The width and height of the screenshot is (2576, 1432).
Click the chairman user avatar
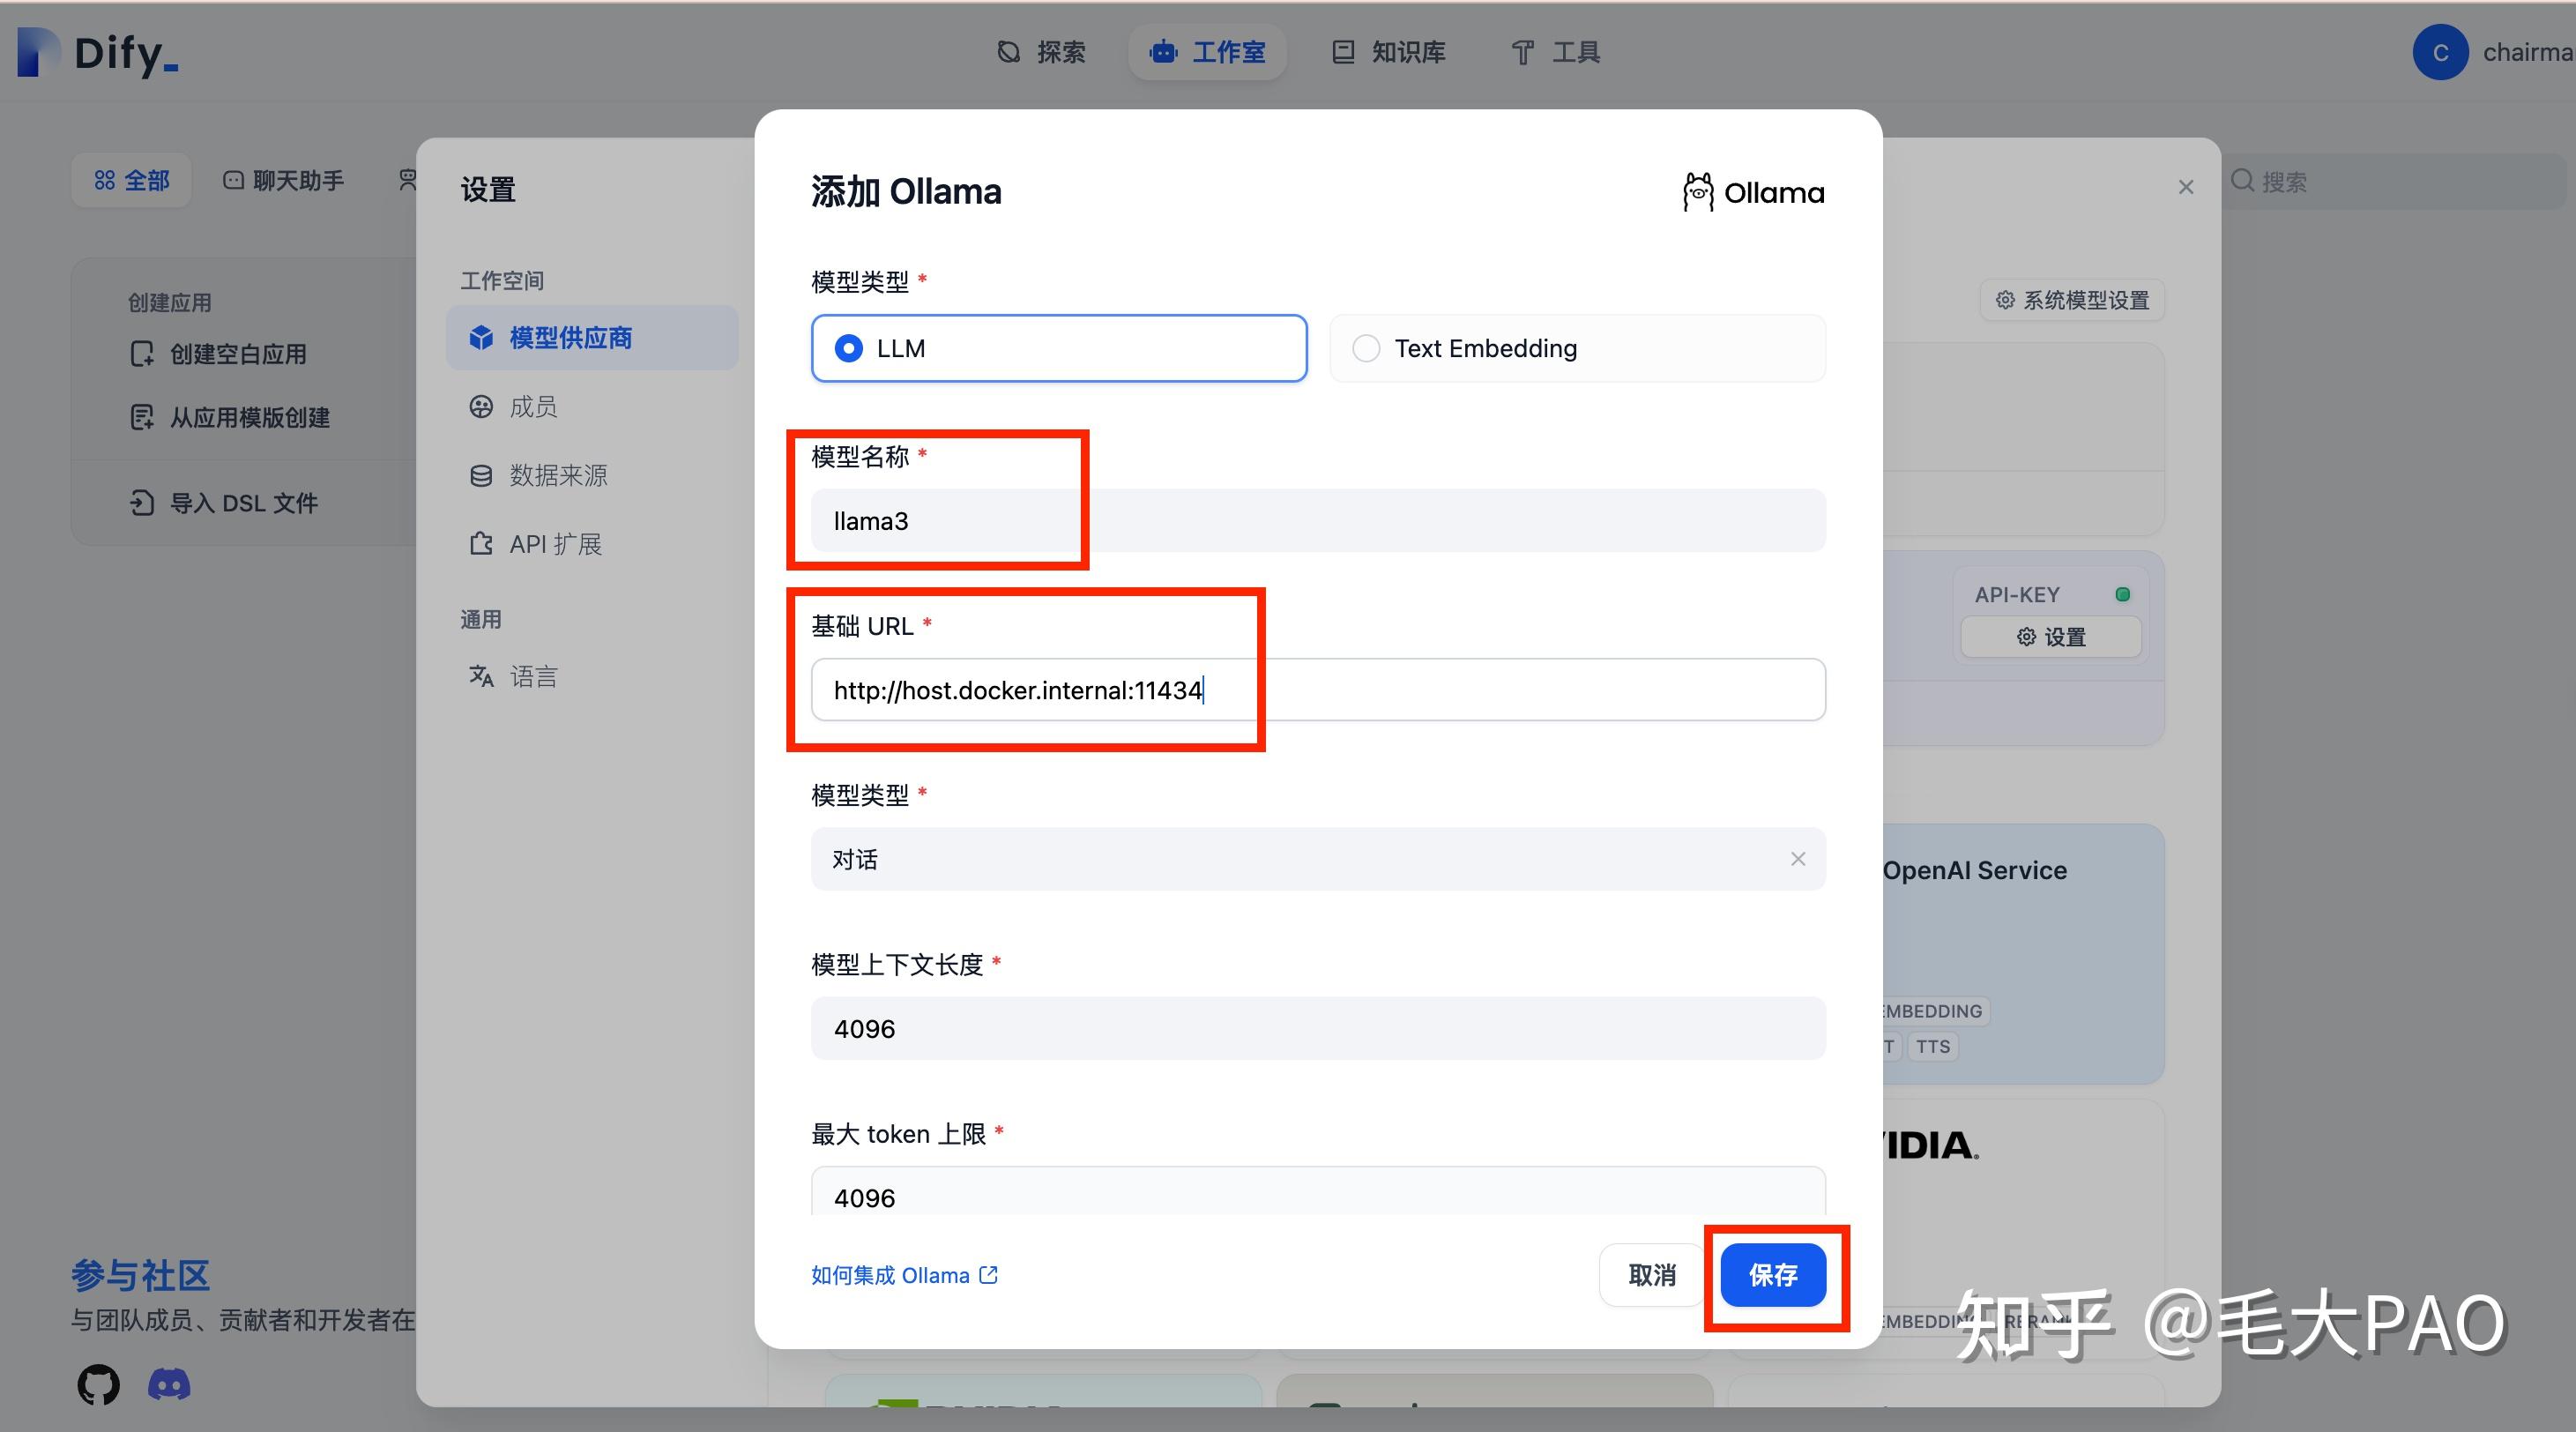[x=2440, y=52]
